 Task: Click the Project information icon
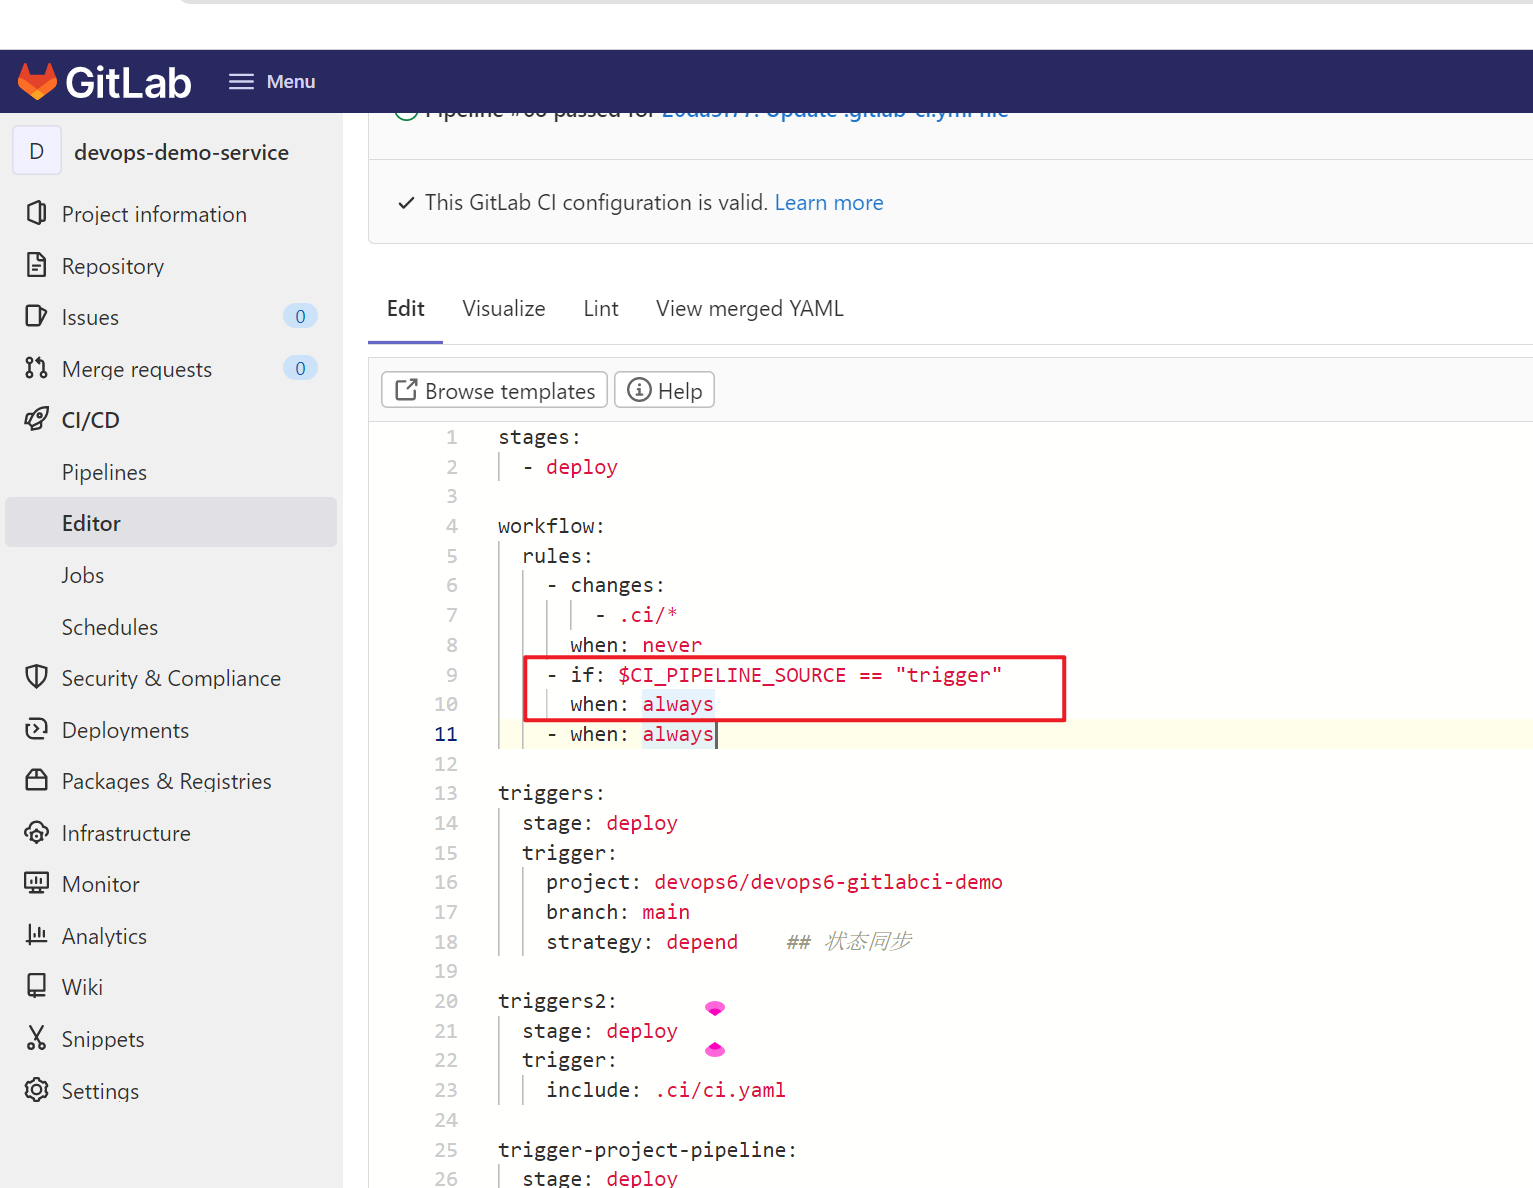click(x=37, y=213)
